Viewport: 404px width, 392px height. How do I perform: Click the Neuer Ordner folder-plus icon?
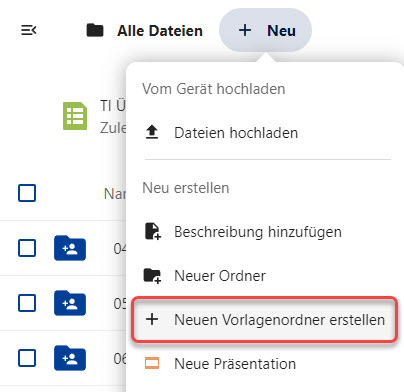coord(152,276)
